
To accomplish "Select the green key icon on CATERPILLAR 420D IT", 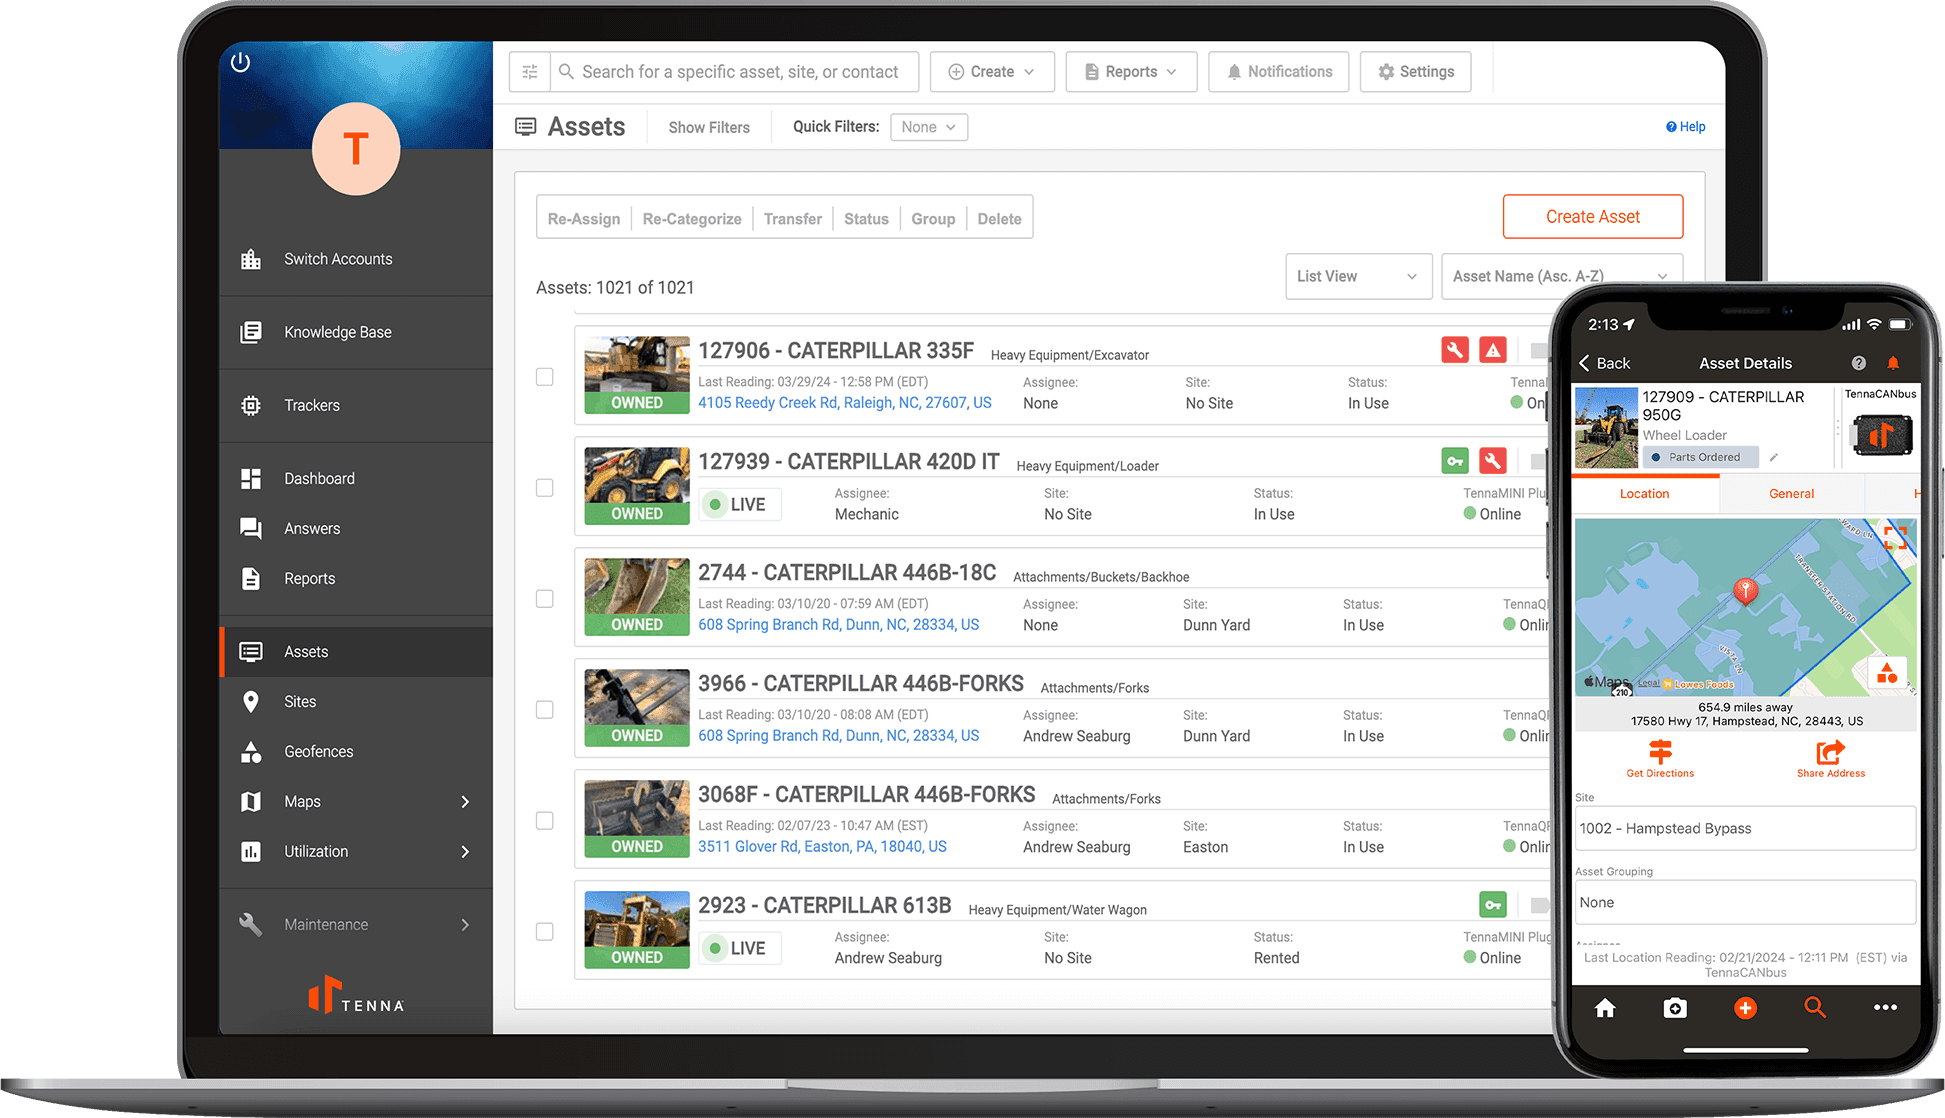I will click(1455, 461).
